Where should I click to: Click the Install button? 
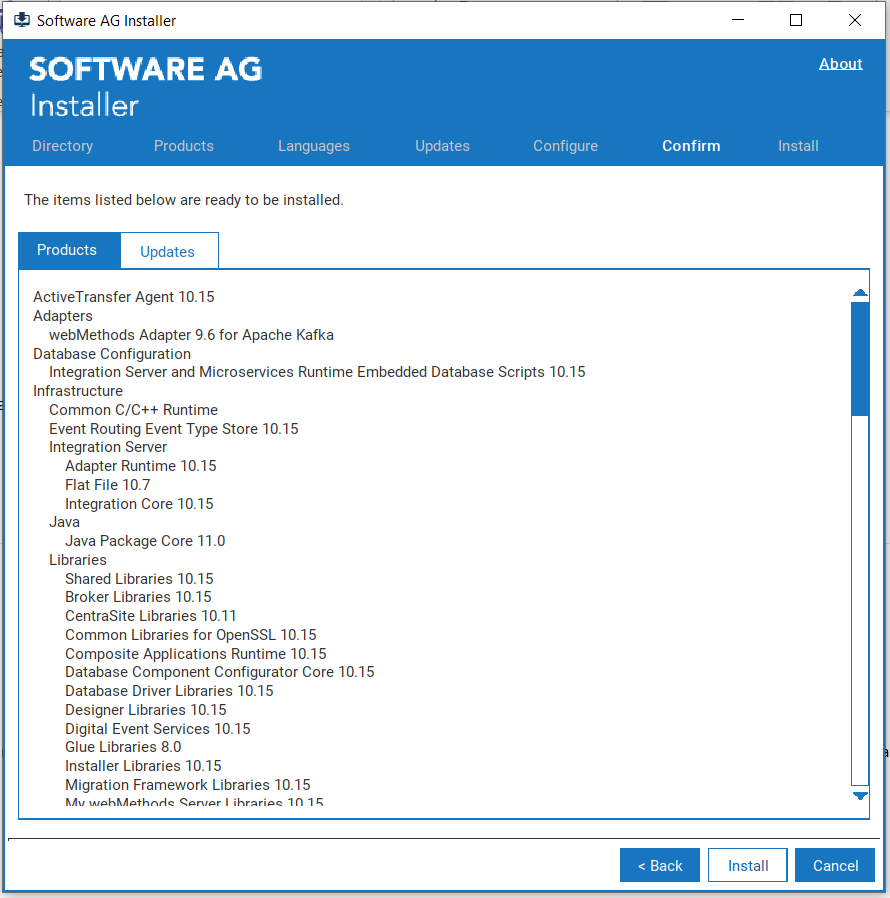747,864
